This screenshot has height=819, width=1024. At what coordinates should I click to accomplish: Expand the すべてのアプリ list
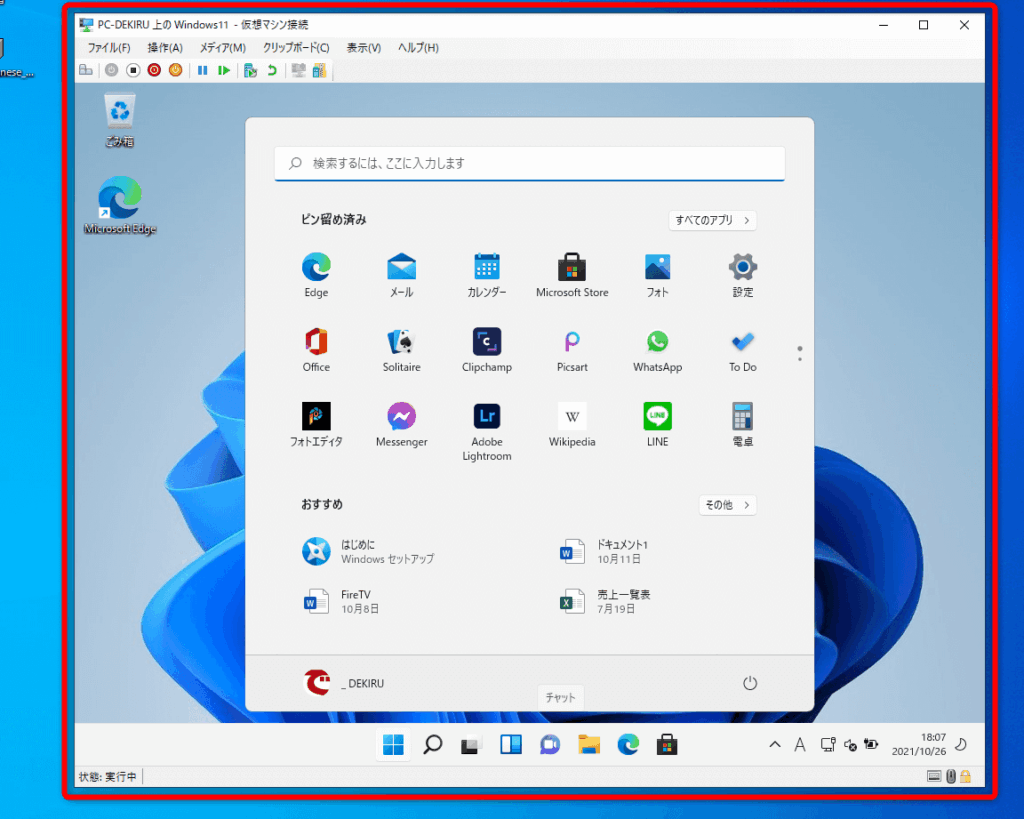(x=712, y=220)
